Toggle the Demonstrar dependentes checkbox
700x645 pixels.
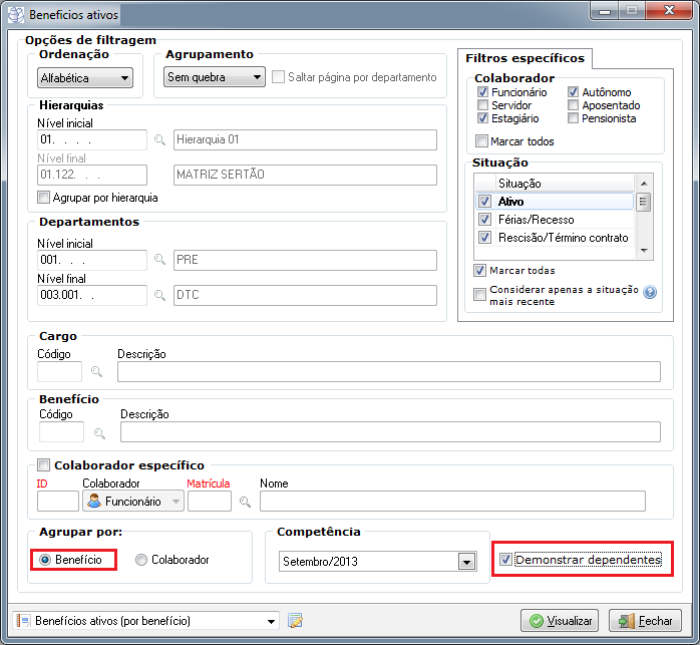(506, 560)
